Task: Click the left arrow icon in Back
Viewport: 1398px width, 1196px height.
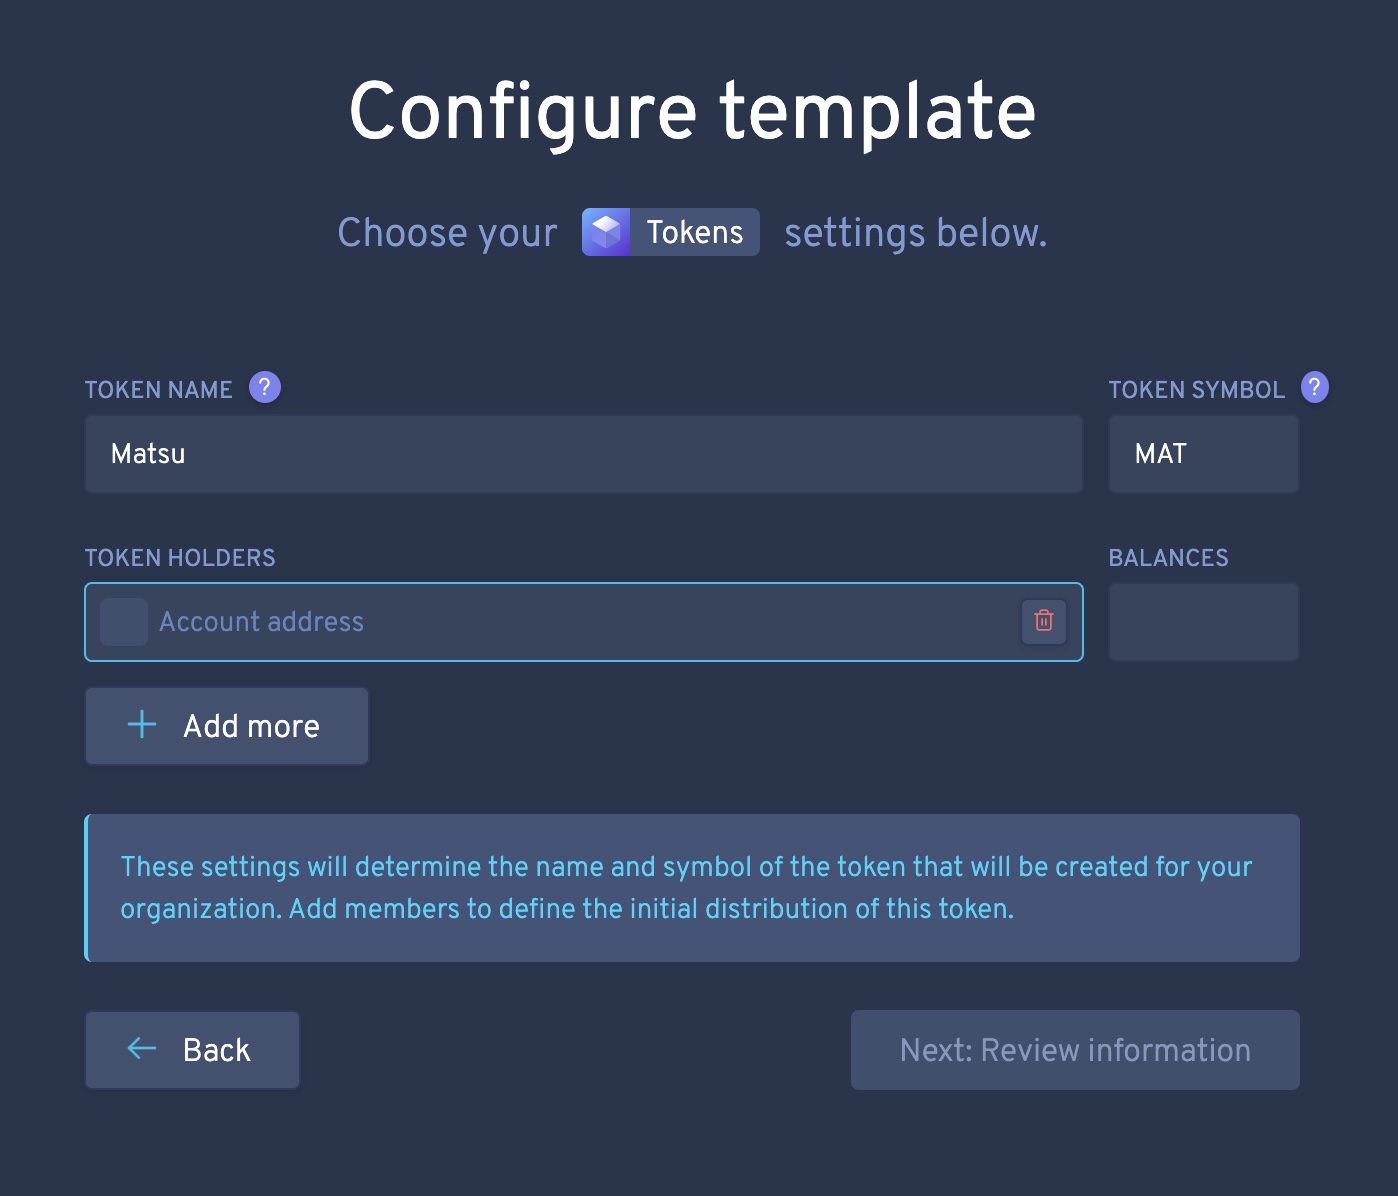Action: tap(142, 1049)
